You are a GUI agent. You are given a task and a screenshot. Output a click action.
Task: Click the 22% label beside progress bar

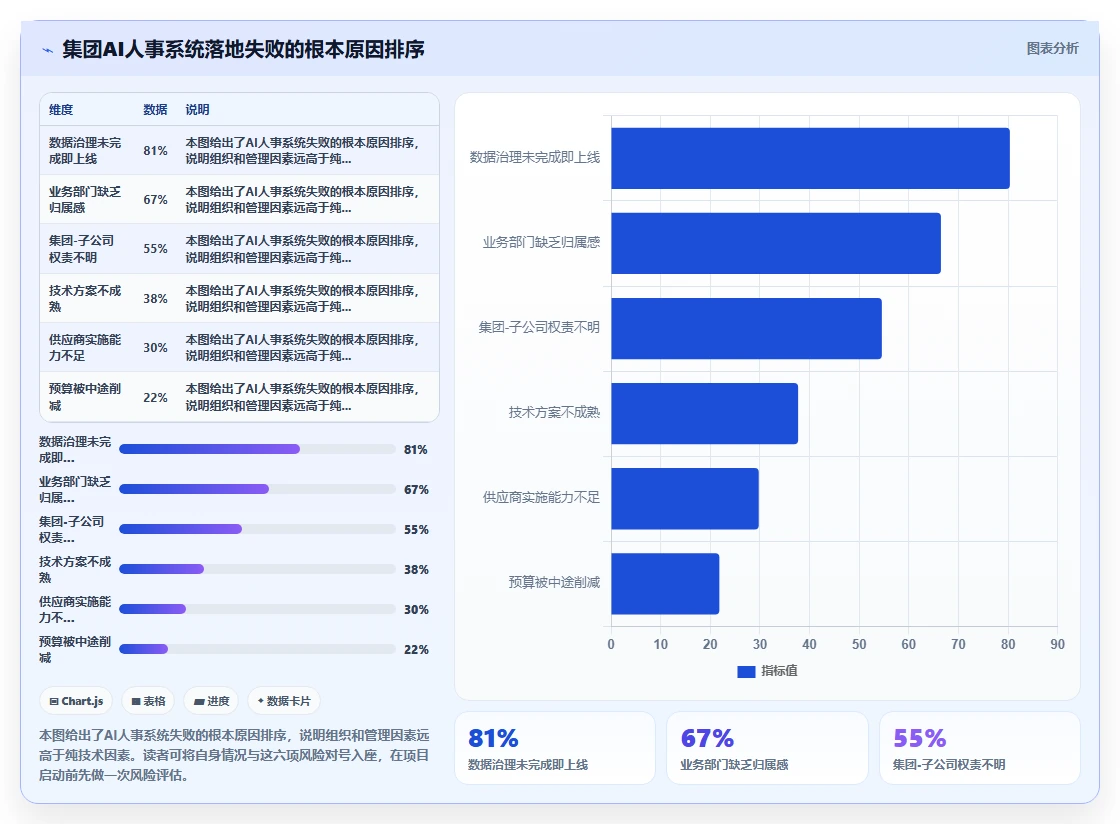416,650
